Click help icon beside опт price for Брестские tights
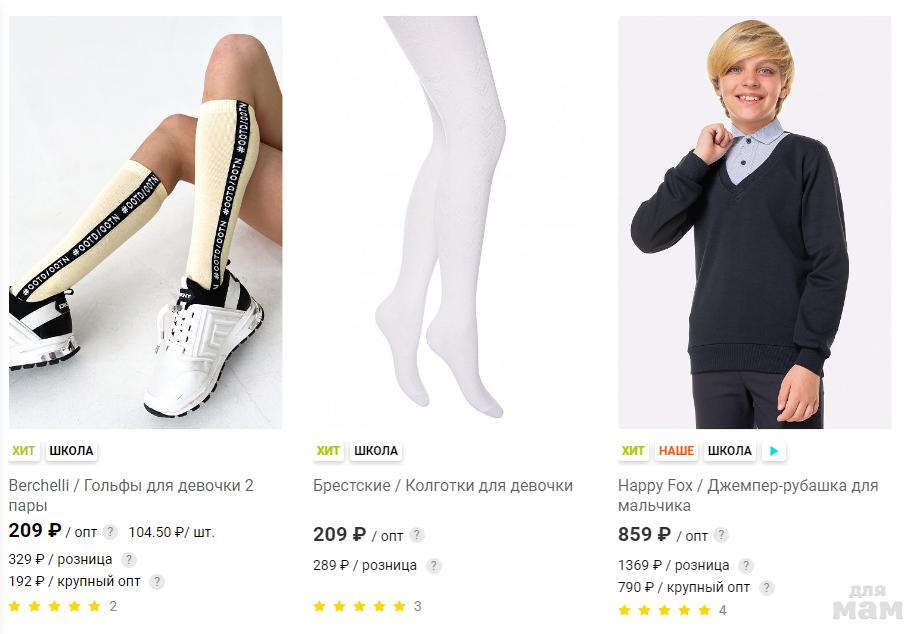This screenshot has height=634, width=918. 417,535
